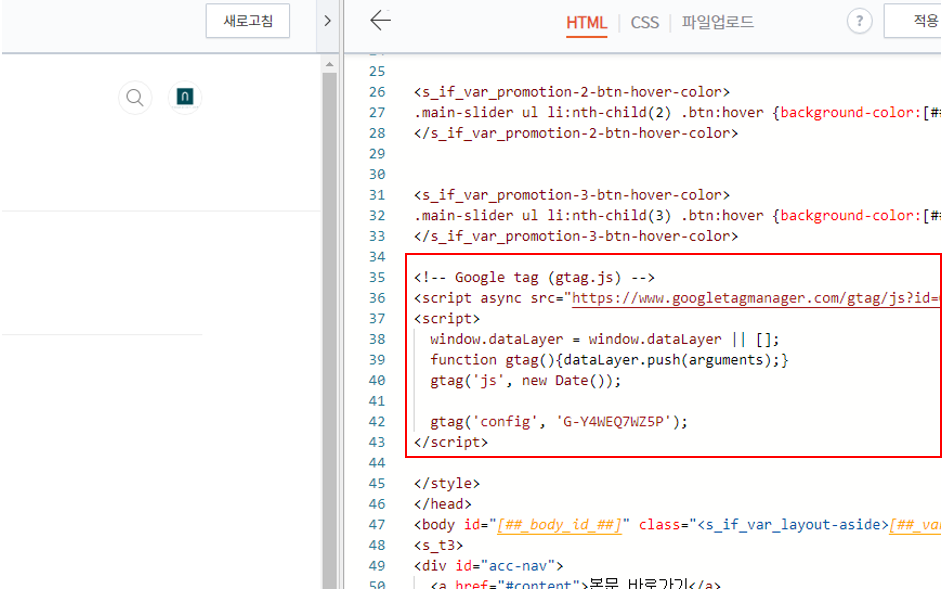The width and height of the screenshot is (944, 593).
Task: Click line number 44 in the gutter
Action: [377, 463]
